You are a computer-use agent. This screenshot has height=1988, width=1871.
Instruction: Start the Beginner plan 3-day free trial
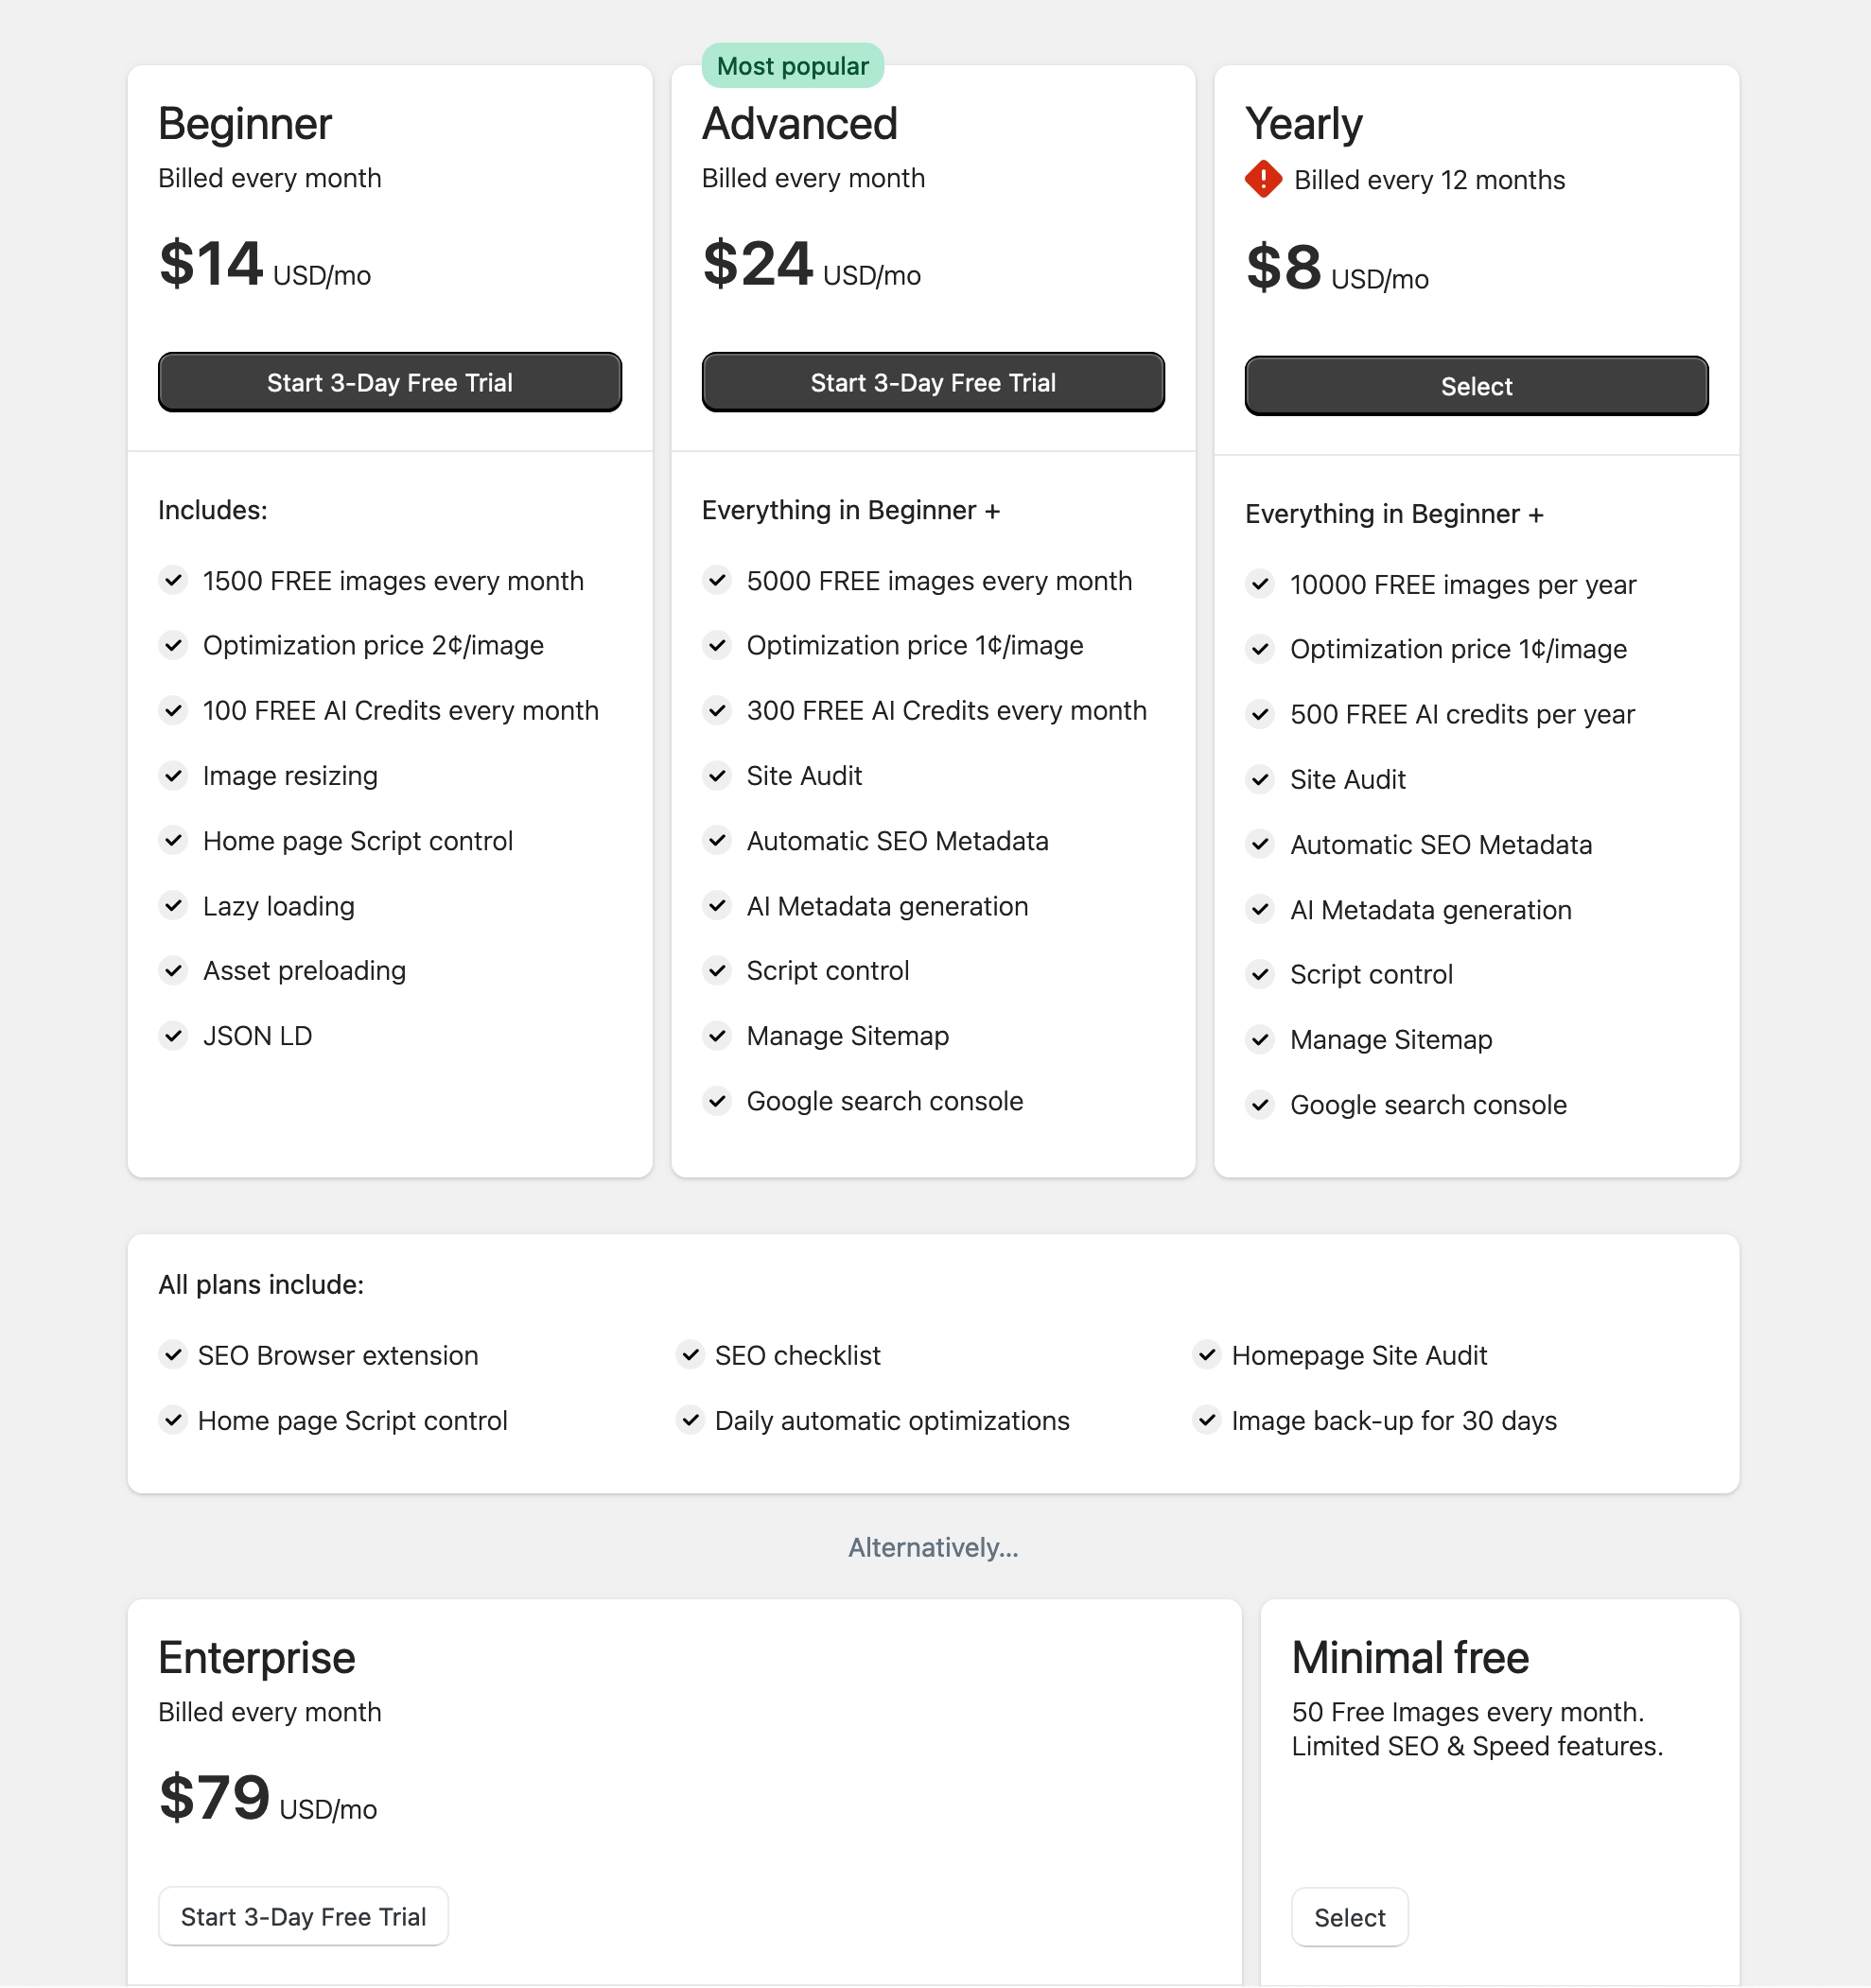[x=389, y=383]
